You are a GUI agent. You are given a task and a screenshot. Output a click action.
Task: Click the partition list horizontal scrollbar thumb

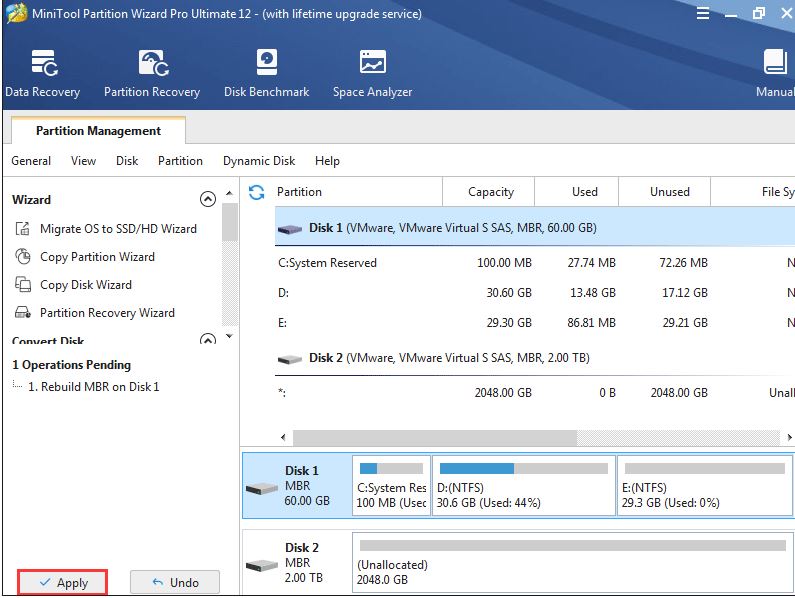tap(435, 437)
